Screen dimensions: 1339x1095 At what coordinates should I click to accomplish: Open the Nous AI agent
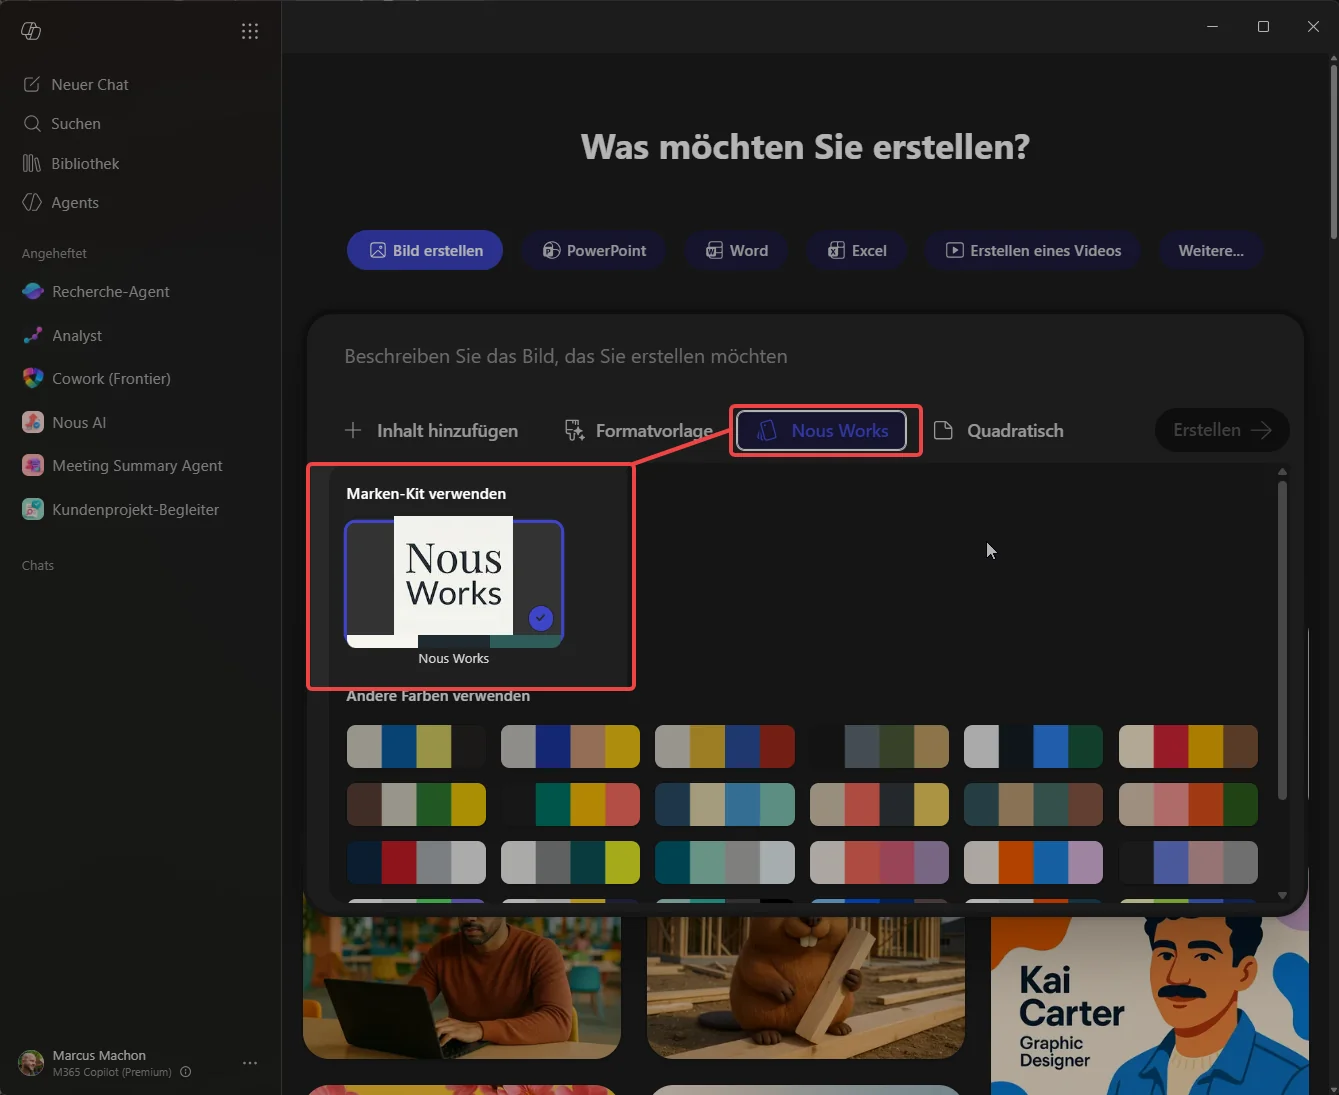pos(79,423)
